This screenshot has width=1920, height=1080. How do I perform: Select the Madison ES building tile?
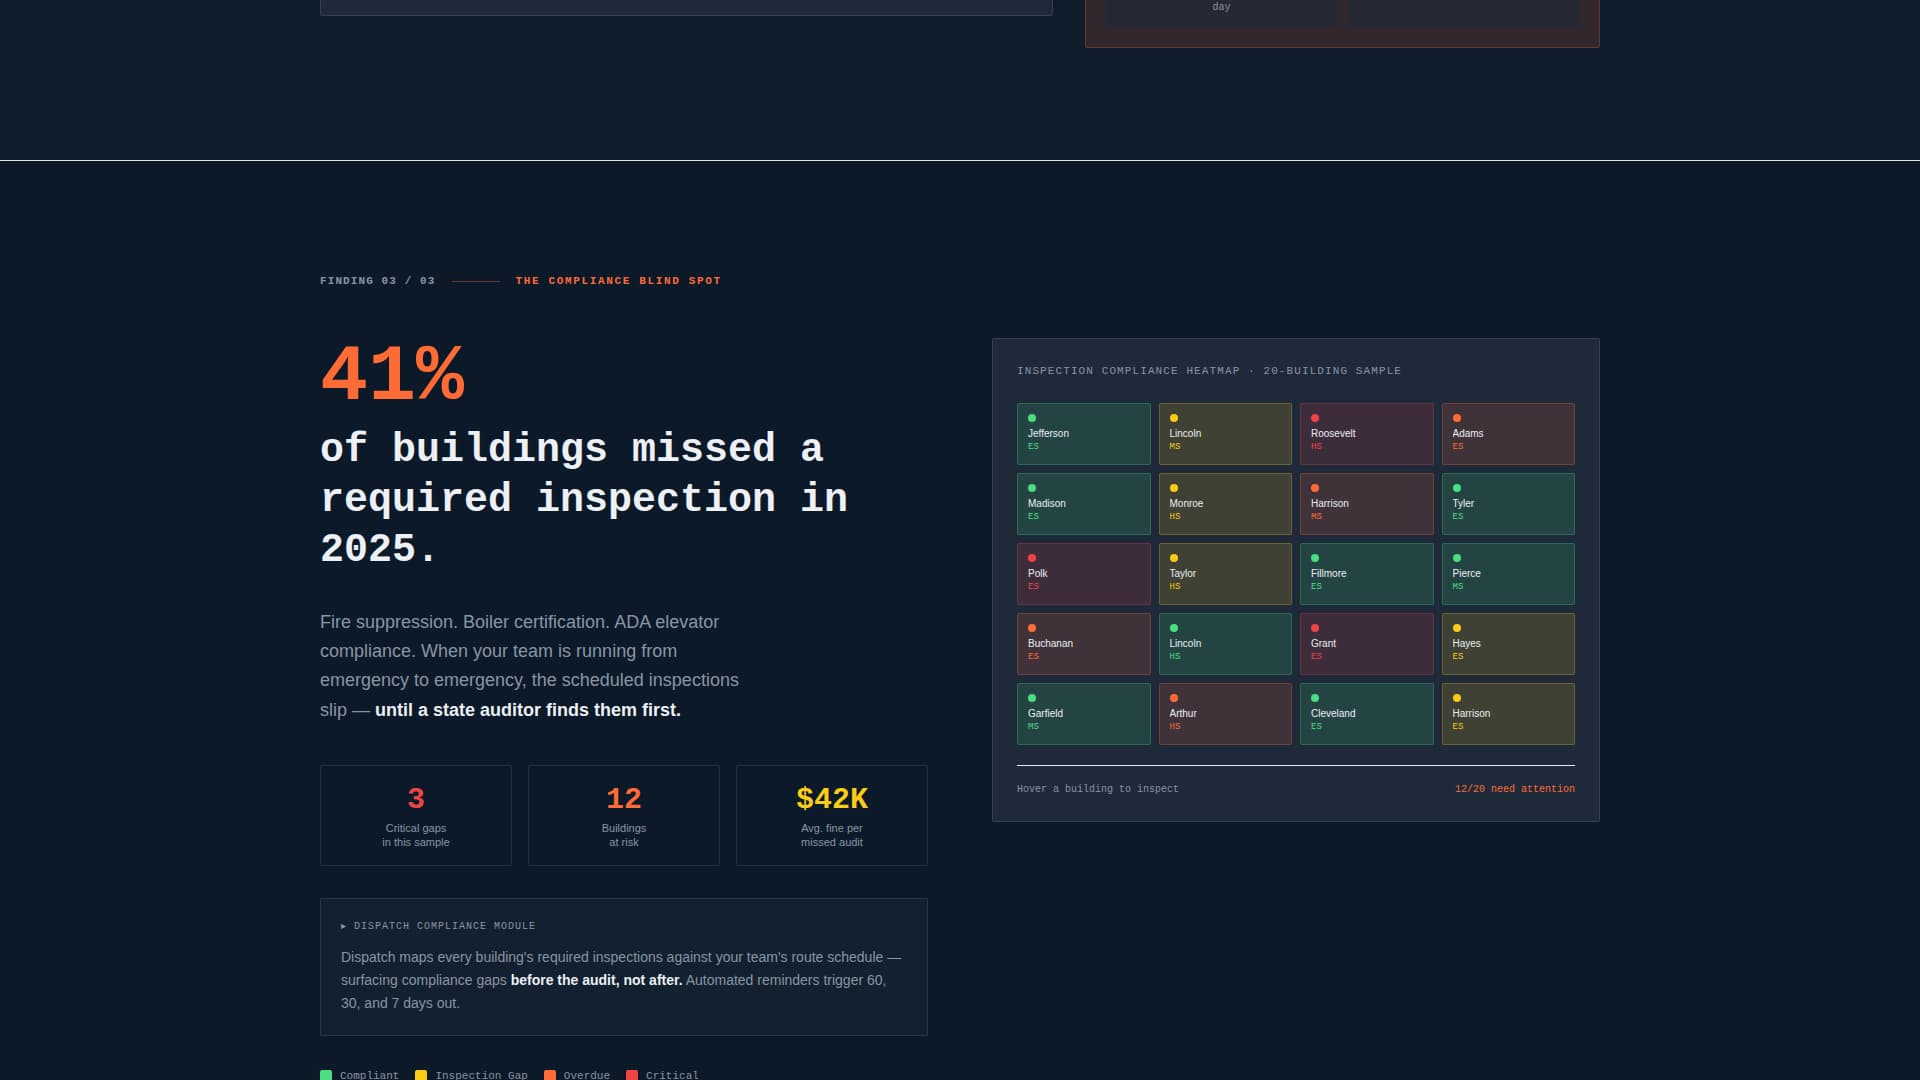coord(1083,504)
